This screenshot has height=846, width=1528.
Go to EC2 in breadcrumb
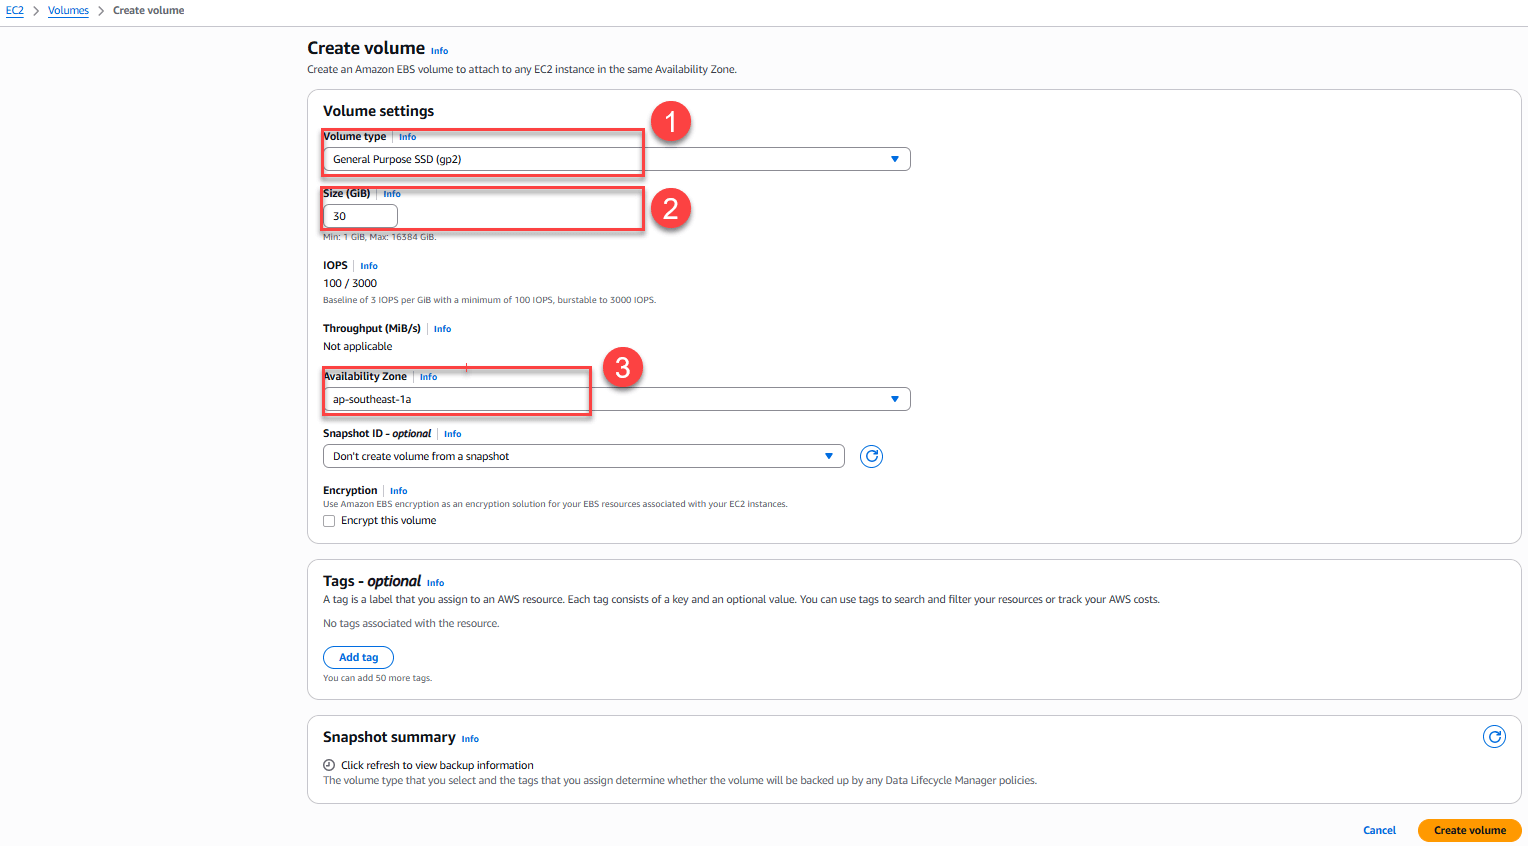(x=15, y=10)
